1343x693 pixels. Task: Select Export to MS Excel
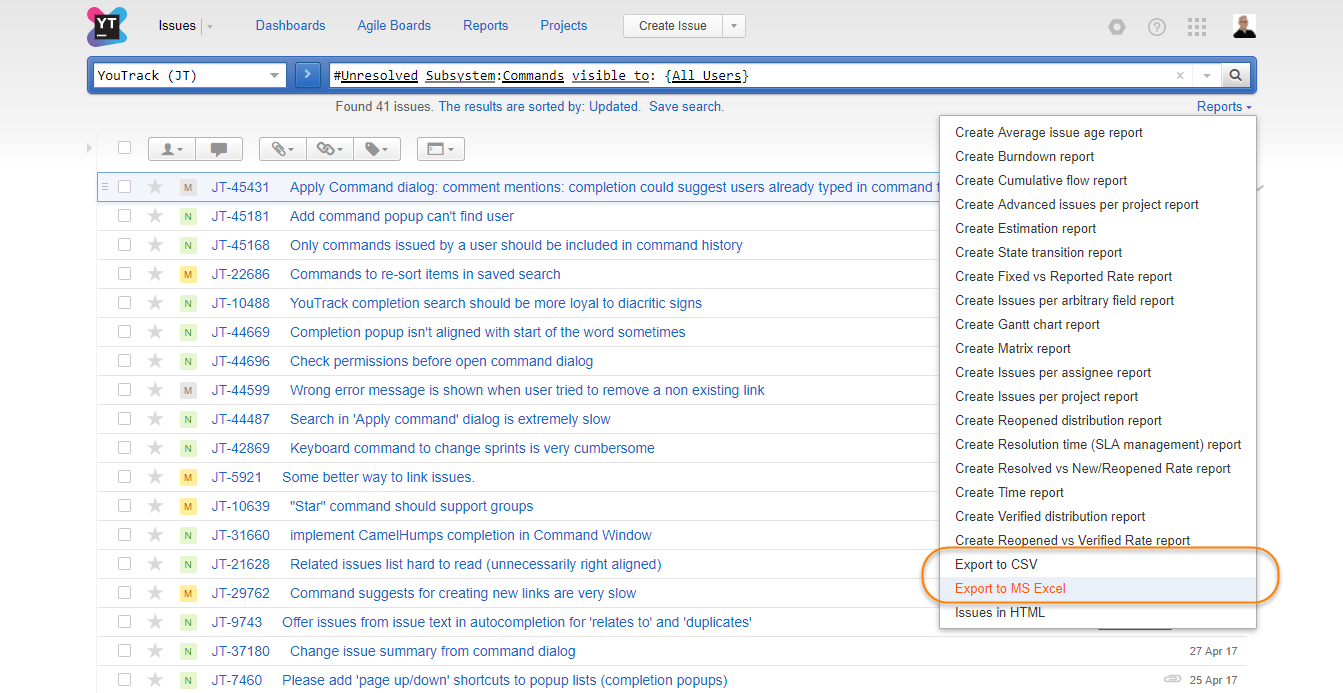coord(1010,589)
